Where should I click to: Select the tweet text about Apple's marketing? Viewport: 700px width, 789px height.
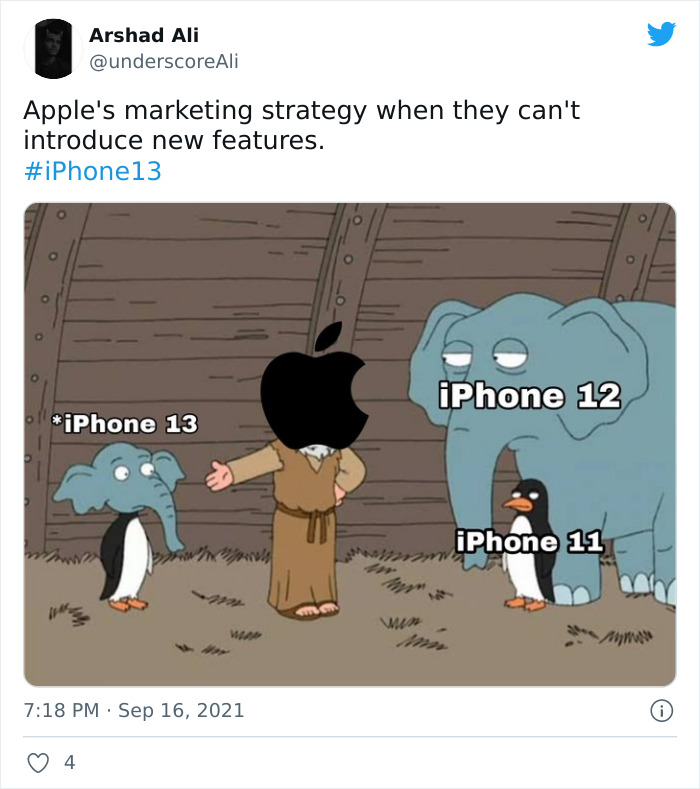(x=300, y=125)
